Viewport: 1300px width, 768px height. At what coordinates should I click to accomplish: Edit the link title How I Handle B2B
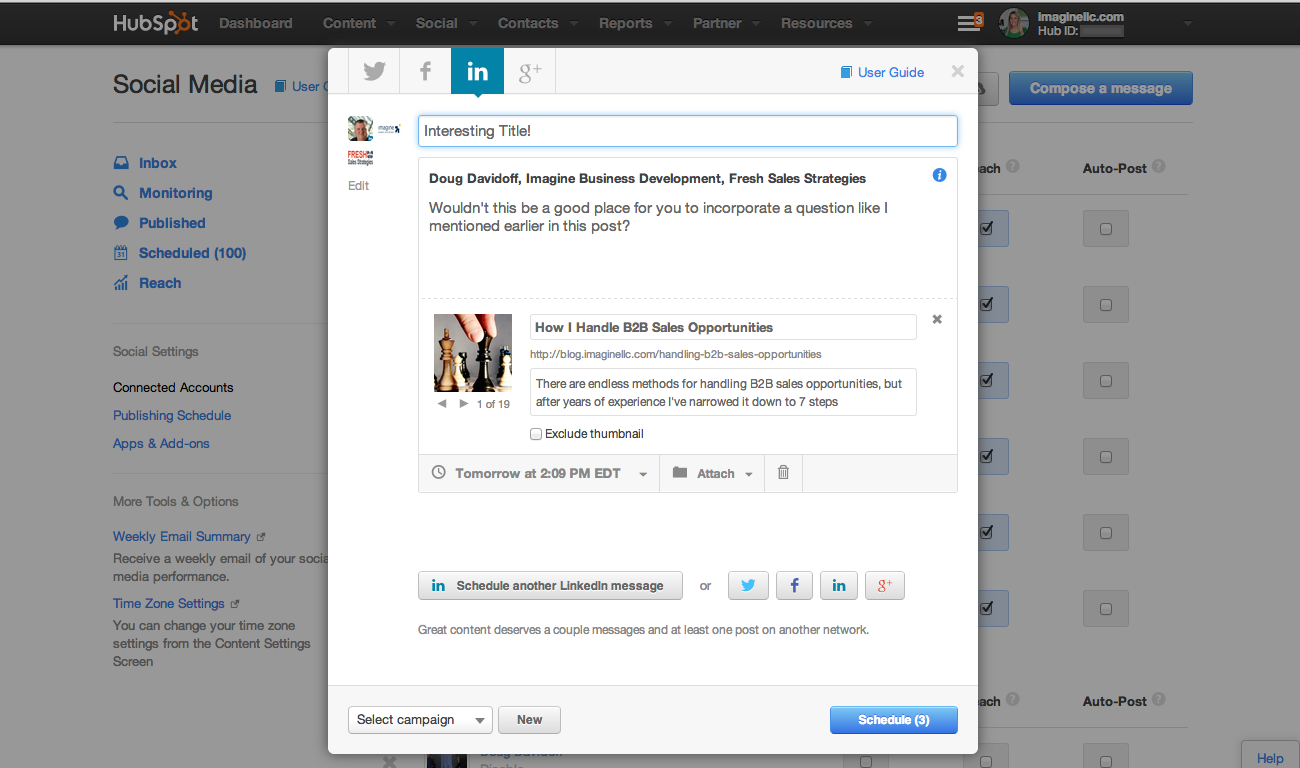tap(723, 327)
